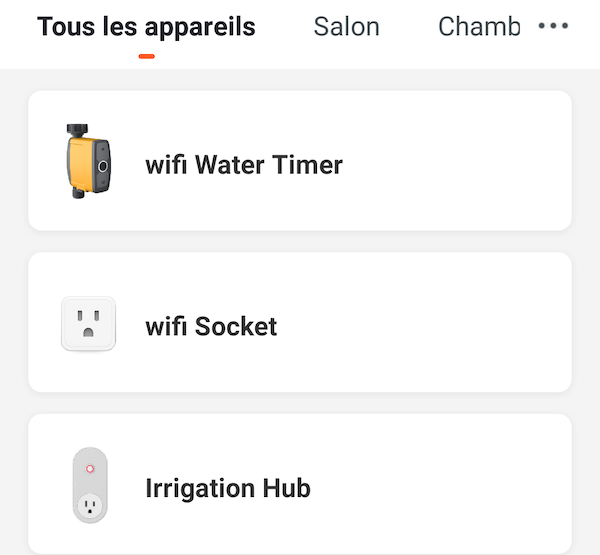Click the word Hub in the last device name

pos(287,488)
